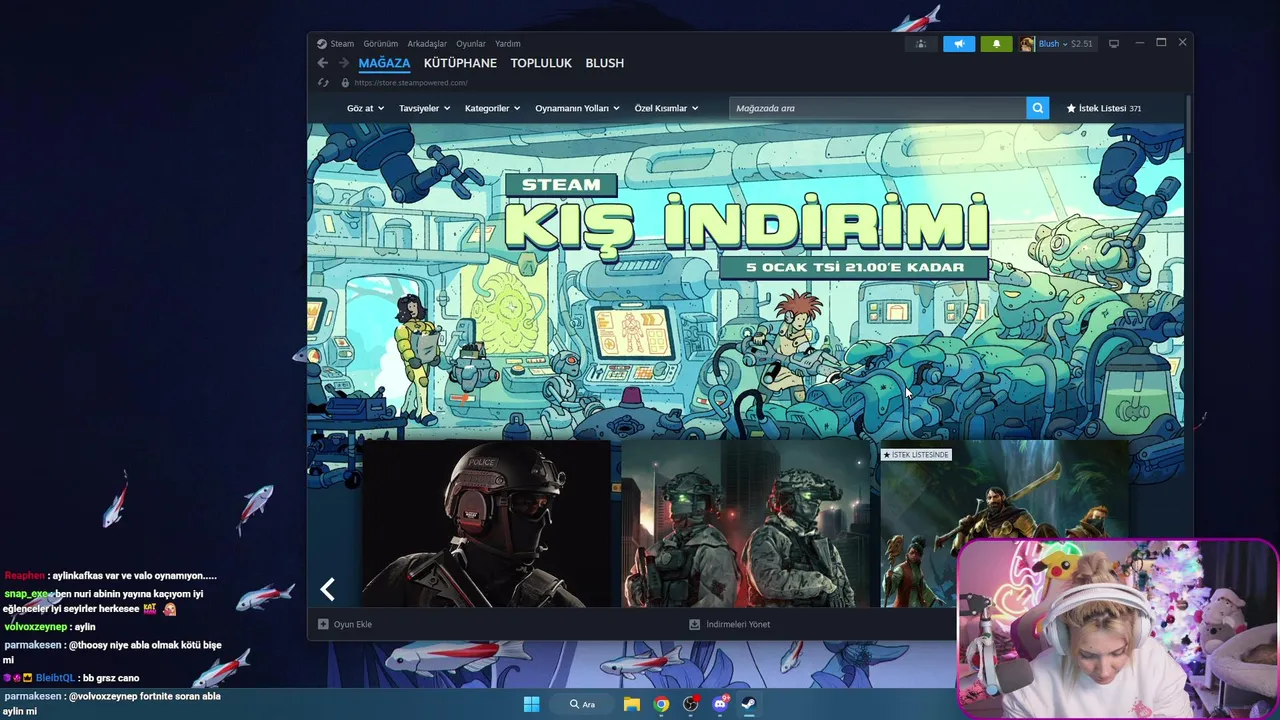Open File Explorer from the taskbar
The width and height of the screenshot is (1280, 720).
pos(632,704)
